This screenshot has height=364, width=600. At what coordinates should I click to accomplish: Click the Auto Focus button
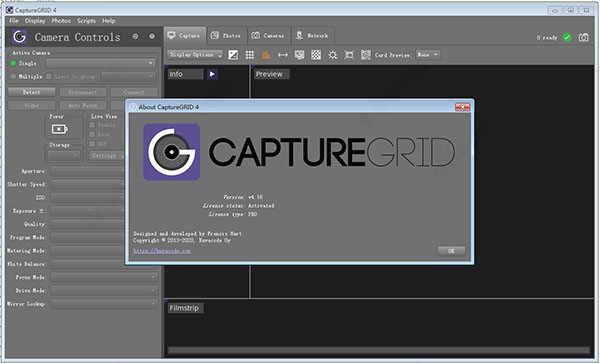pos(83,105)
